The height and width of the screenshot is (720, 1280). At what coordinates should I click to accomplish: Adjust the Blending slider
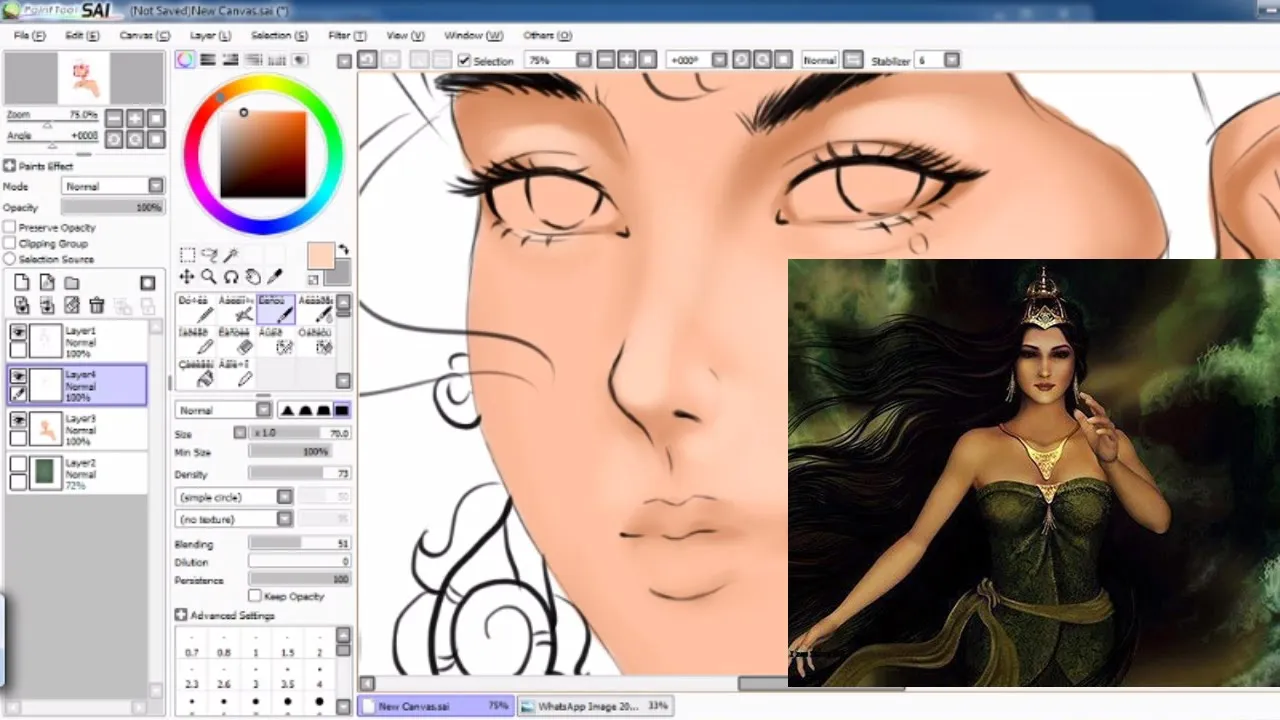[x=299, y=544]
